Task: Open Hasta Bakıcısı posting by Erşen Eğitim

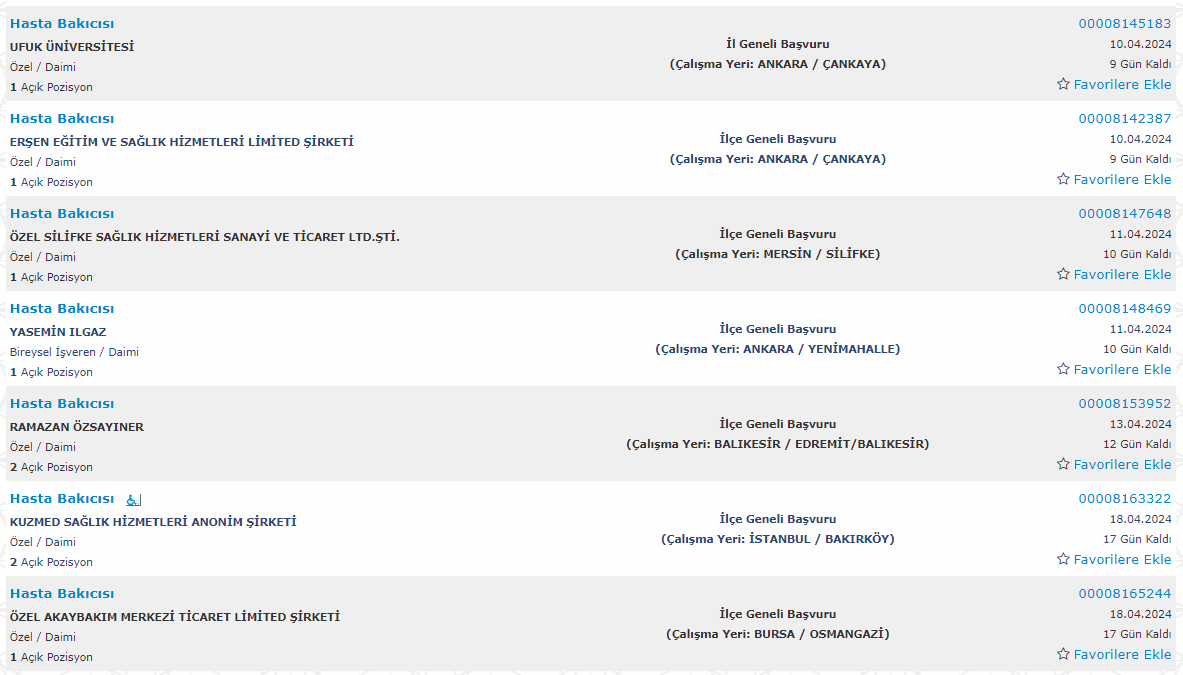Action: [62, 118]
